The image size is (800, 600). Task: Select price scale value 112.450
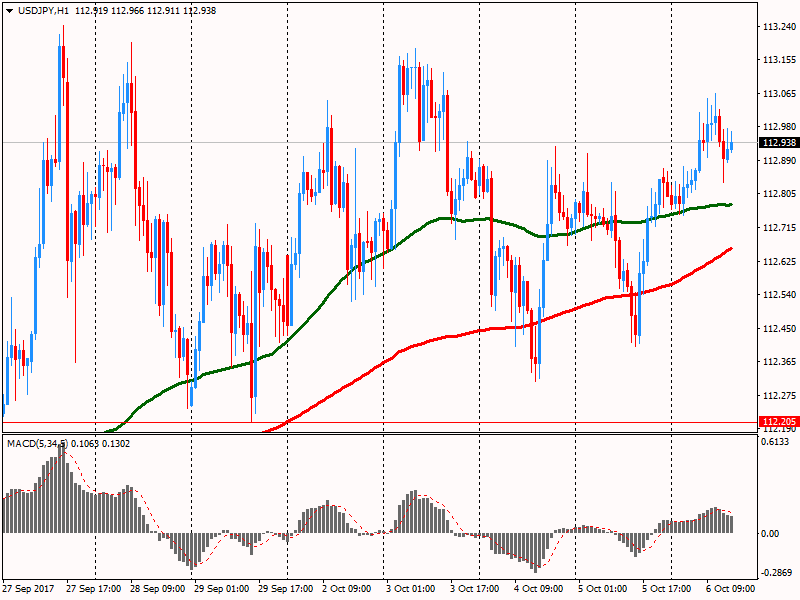[x=779, y=329]
